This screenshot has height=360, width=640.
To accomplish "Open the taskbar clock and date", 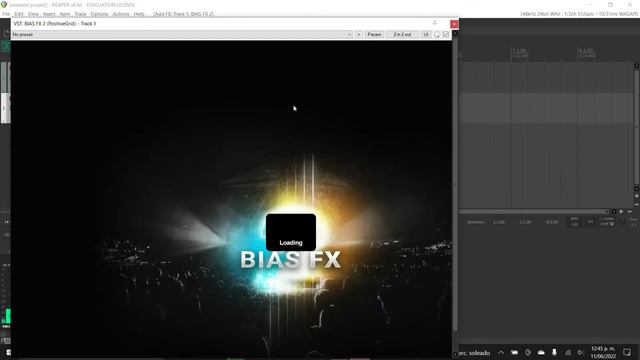I will point(603,352).
